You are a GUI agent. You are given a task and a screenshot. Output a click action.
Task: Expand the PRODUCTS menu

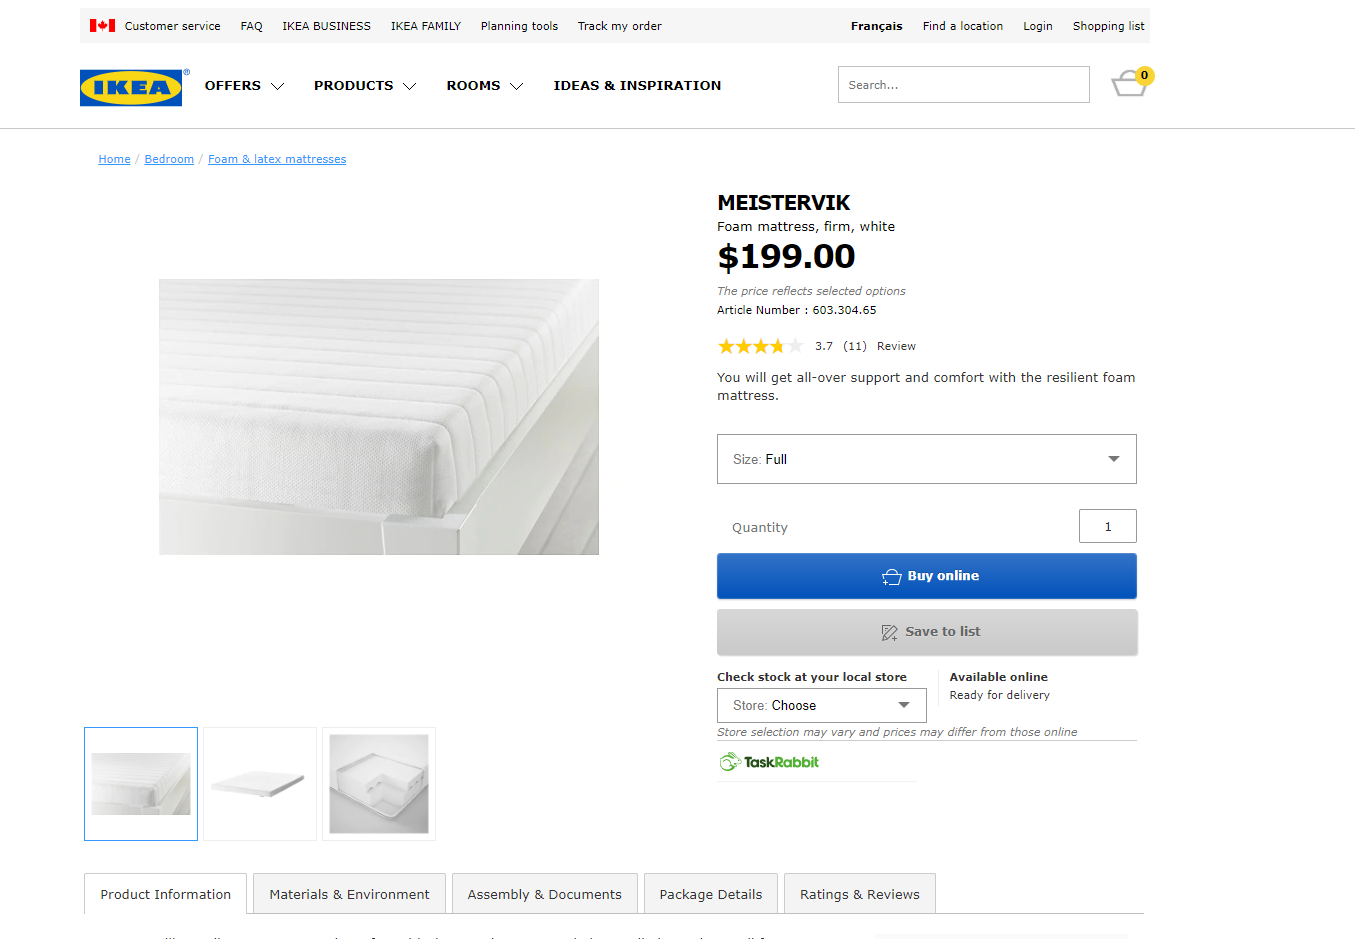click(364, 86)
